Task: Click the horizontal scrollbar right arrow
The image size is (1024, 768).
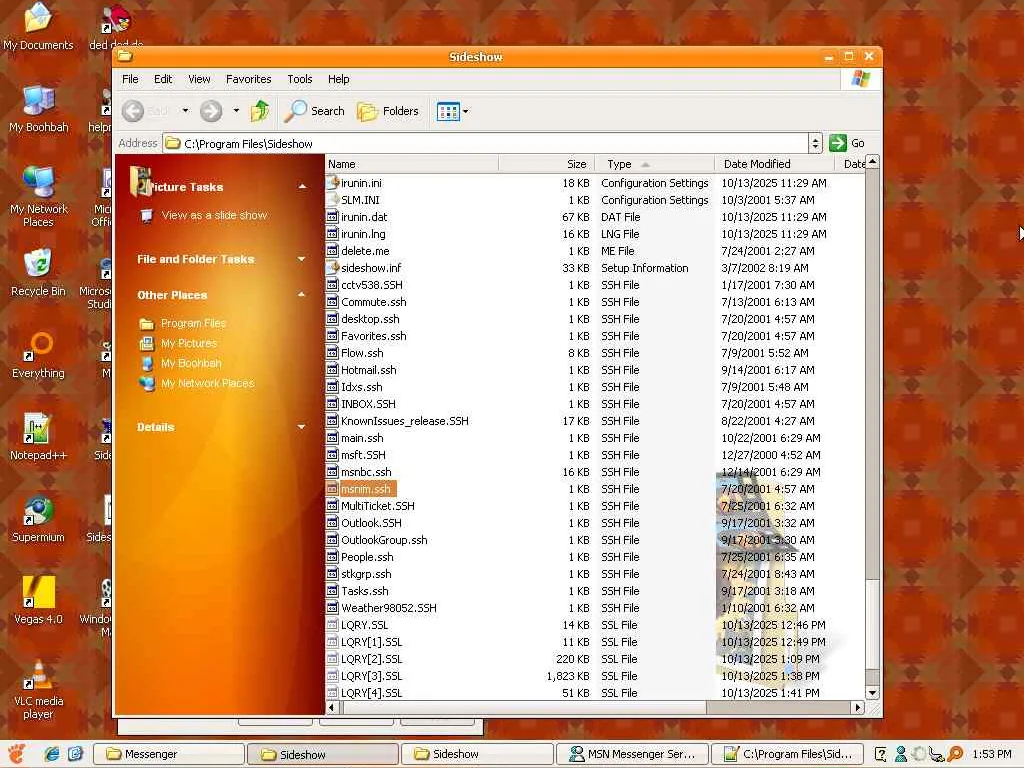Action: 857,707
